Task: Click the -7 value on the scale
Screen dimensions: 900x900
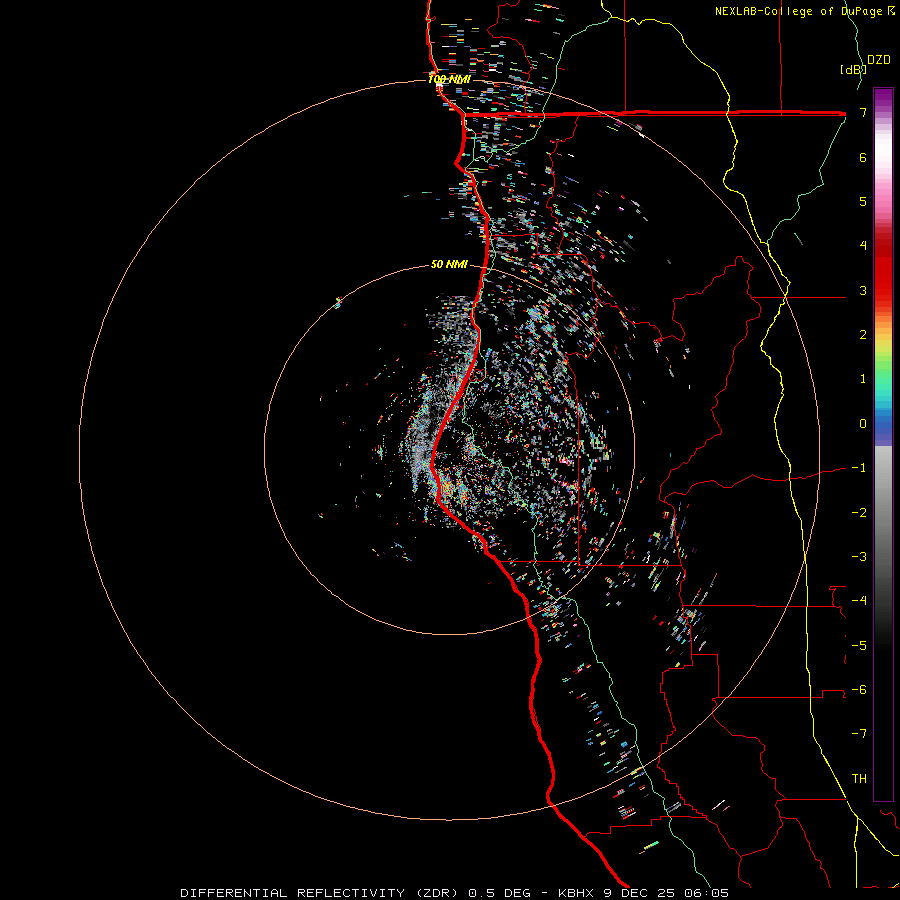Action: (859, 734)
